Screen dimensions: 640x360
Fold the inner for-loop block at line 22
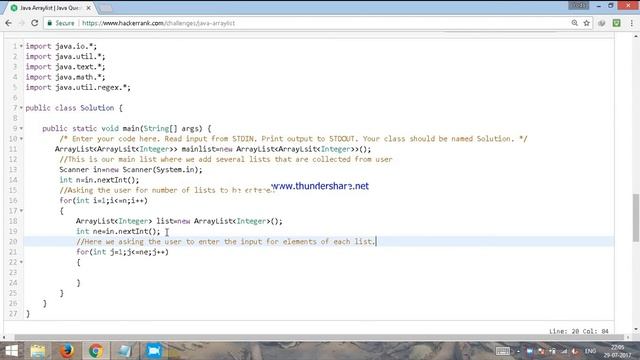(x=21, y=262)
